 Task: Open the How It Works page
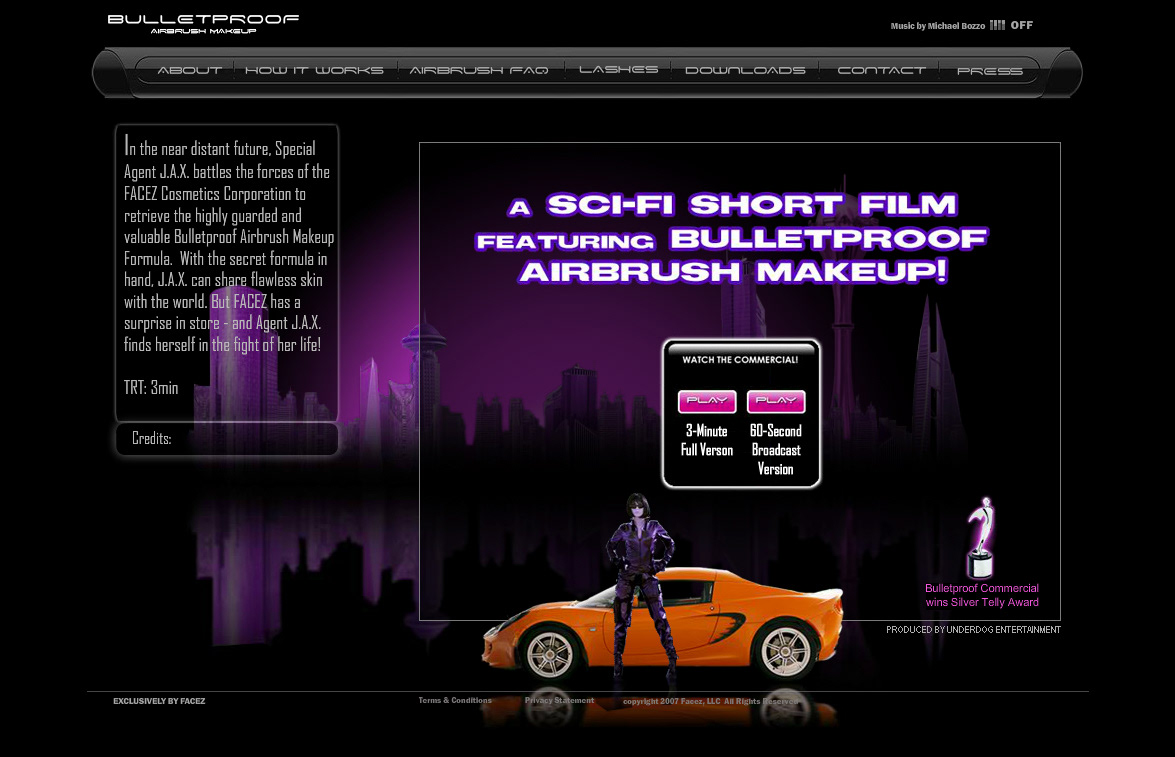(314, 70)
